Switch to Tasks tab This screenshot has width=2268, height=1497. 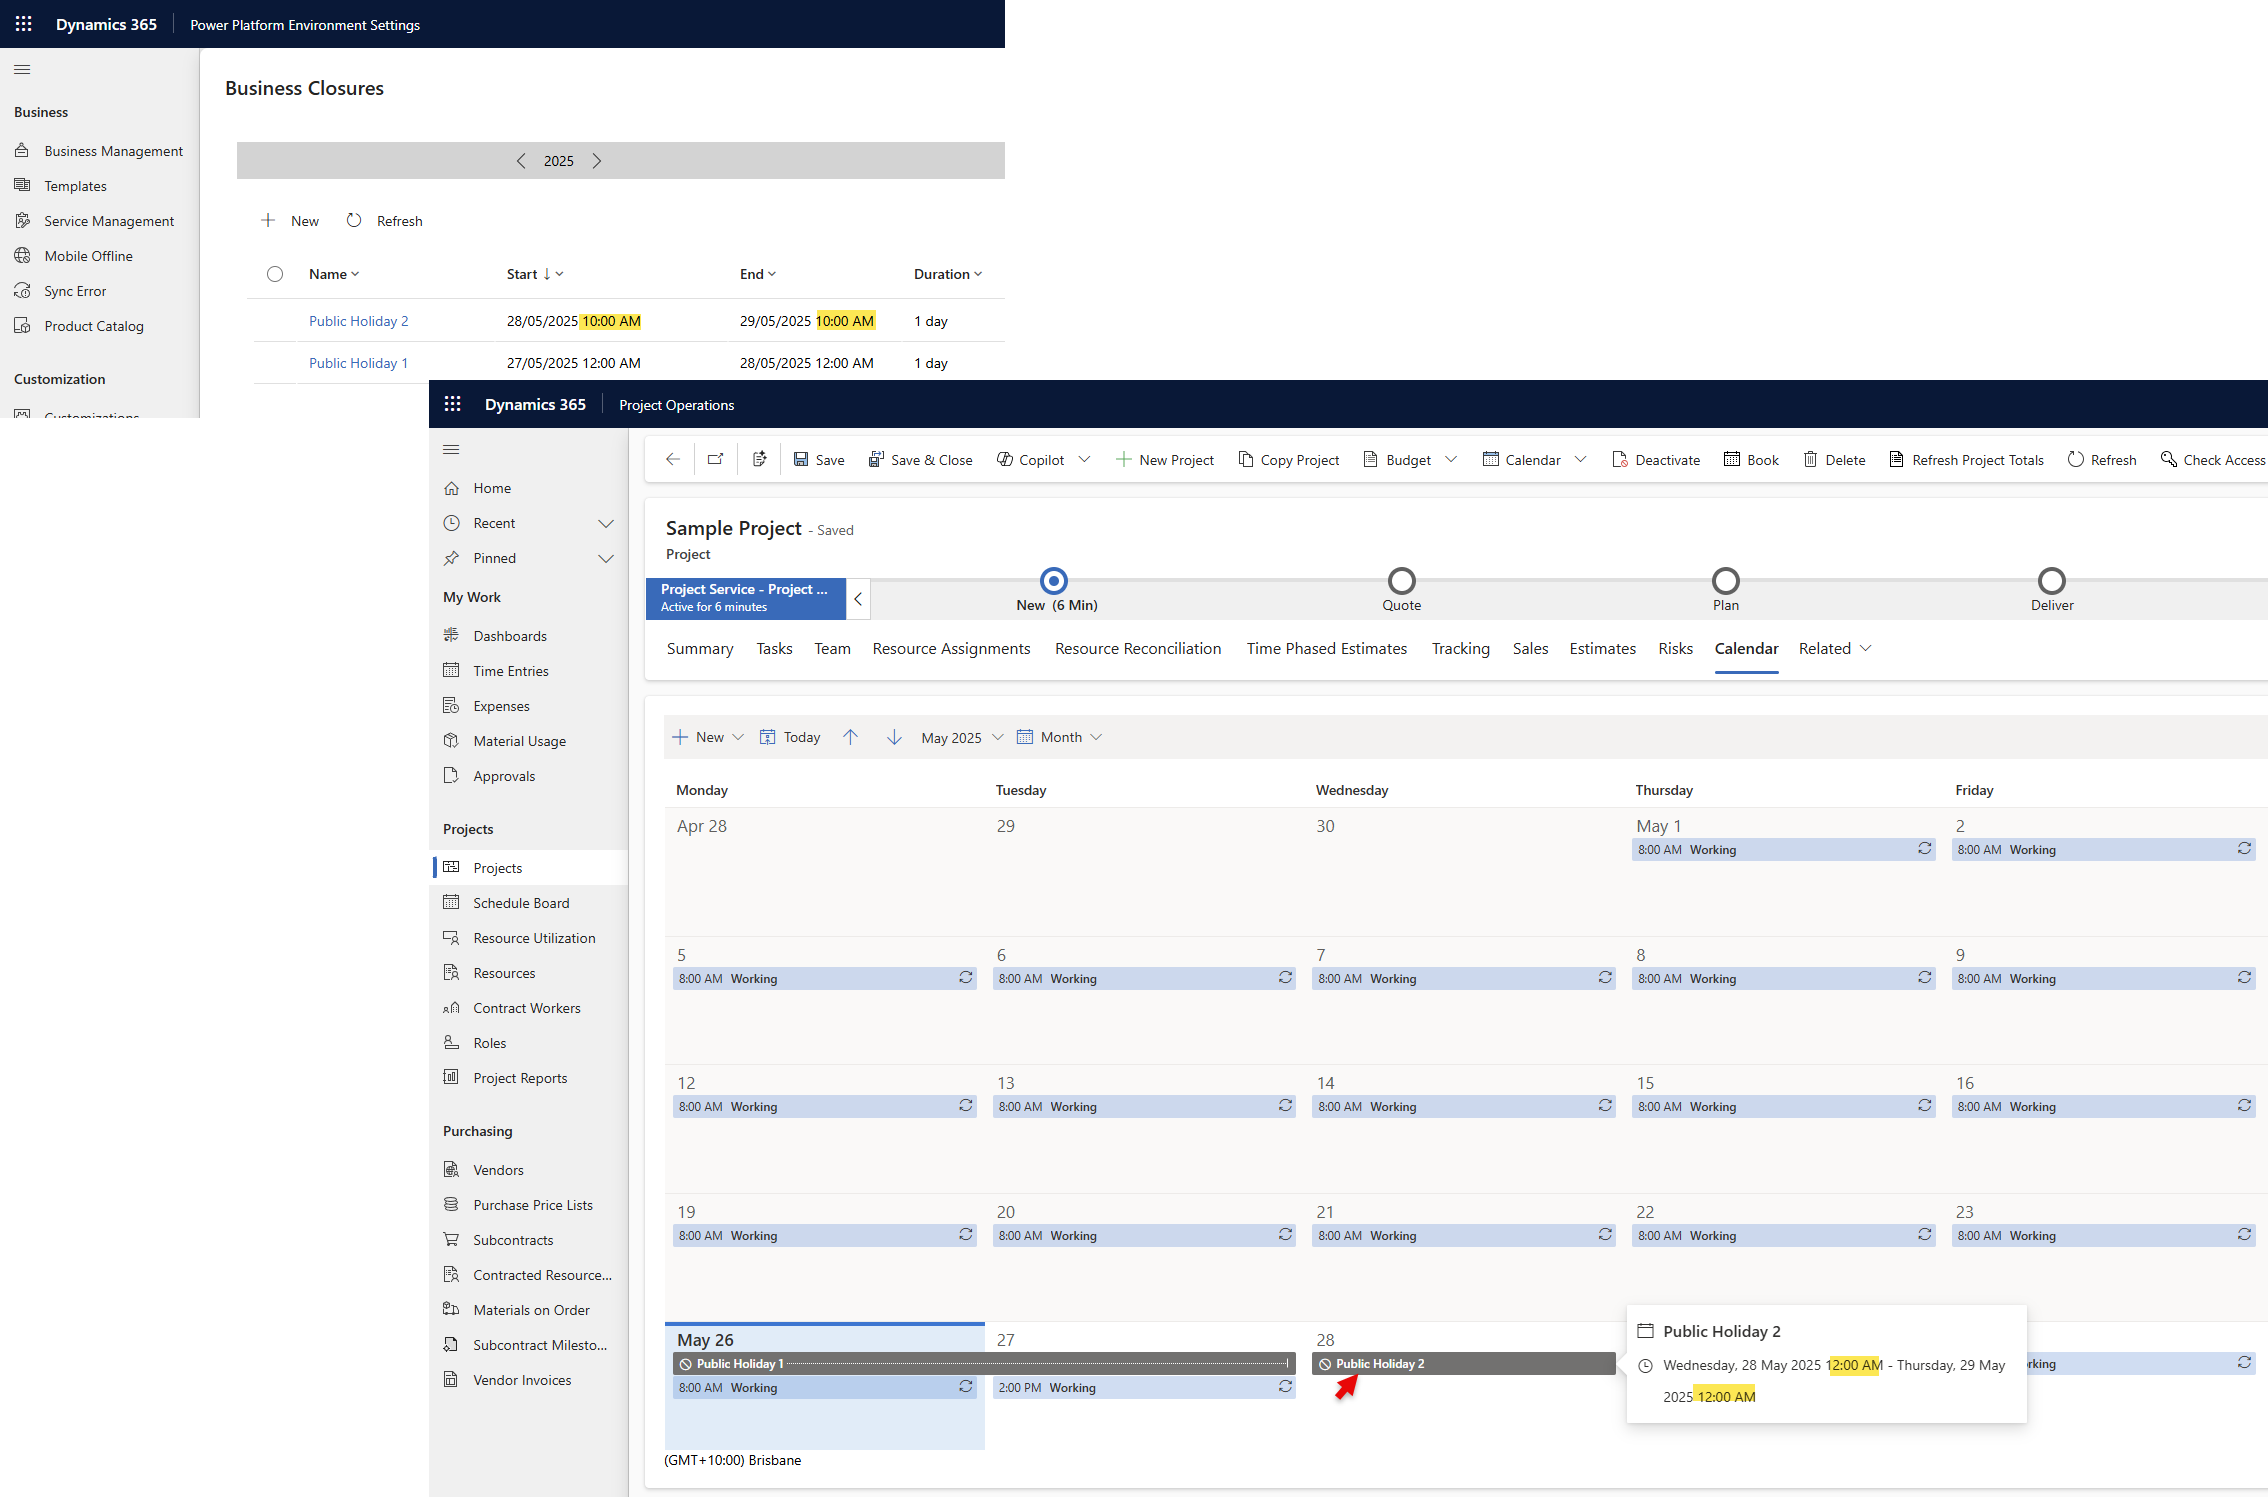pyautogui.click(x=774, y=648)
